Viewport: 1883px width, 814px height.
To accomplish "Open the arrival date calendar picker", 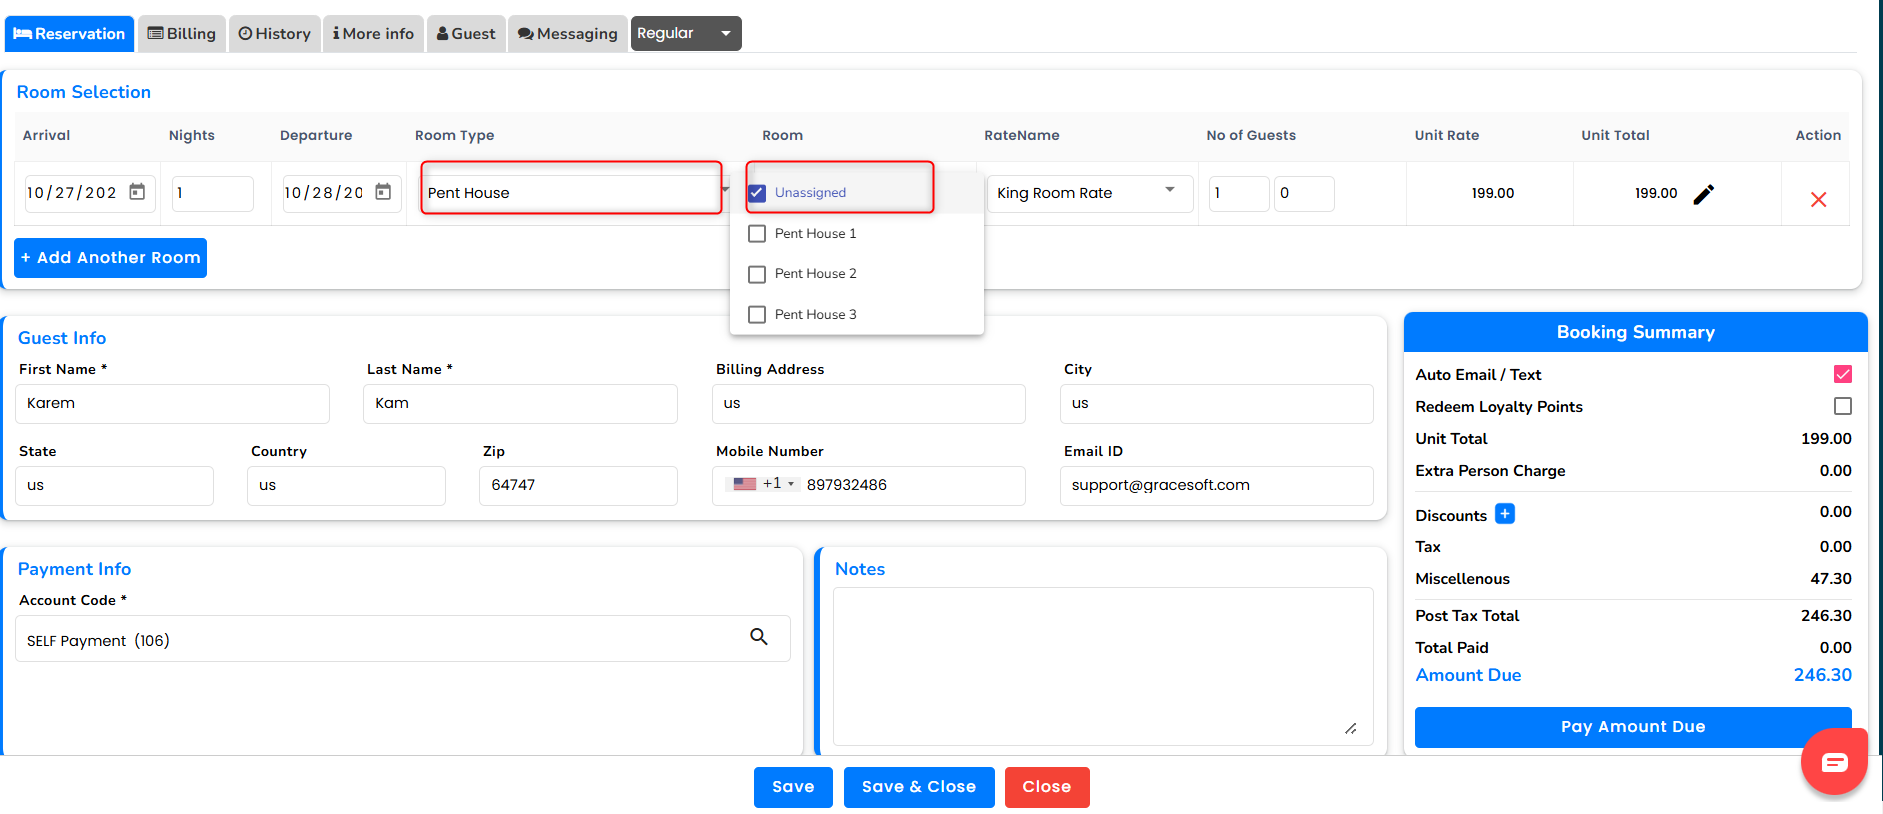I will pos(137,192).
